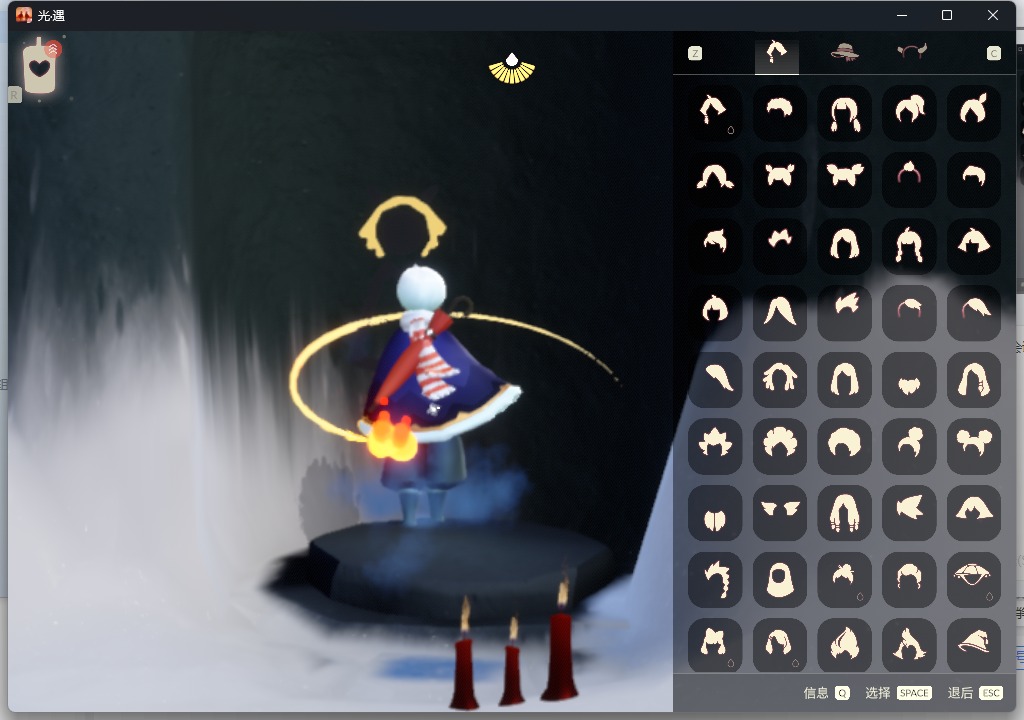Viewport: 1024px width, 720px height.
Task: Select the long A-shaped parted hairstyle
Action: coord(779,312)
